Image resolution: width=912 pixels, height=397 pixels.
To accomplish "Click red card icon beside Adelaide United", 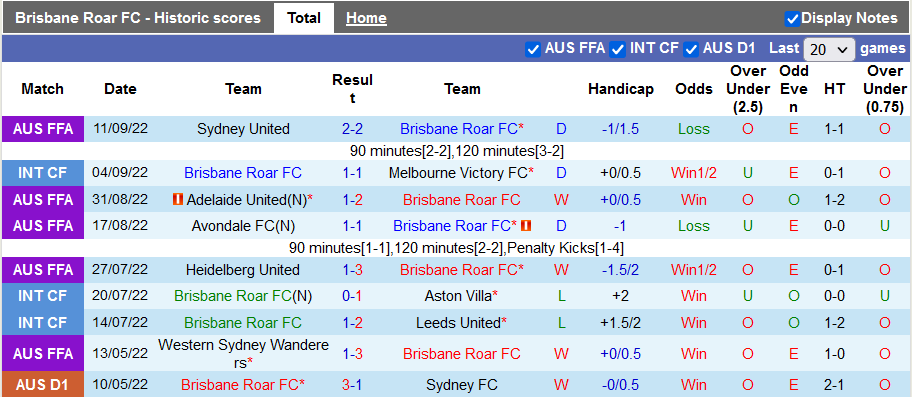I will click(177, 200).
